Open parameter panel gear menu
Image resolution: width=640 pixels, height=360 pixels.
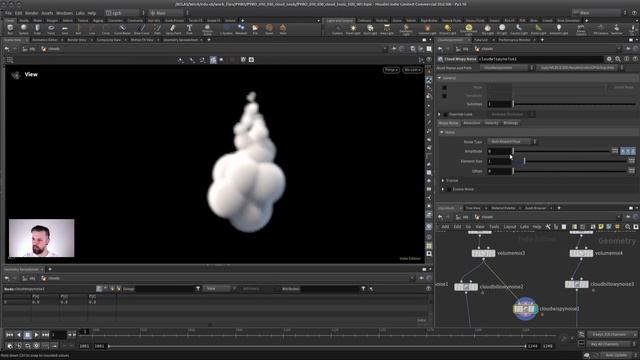pos(609,59)
